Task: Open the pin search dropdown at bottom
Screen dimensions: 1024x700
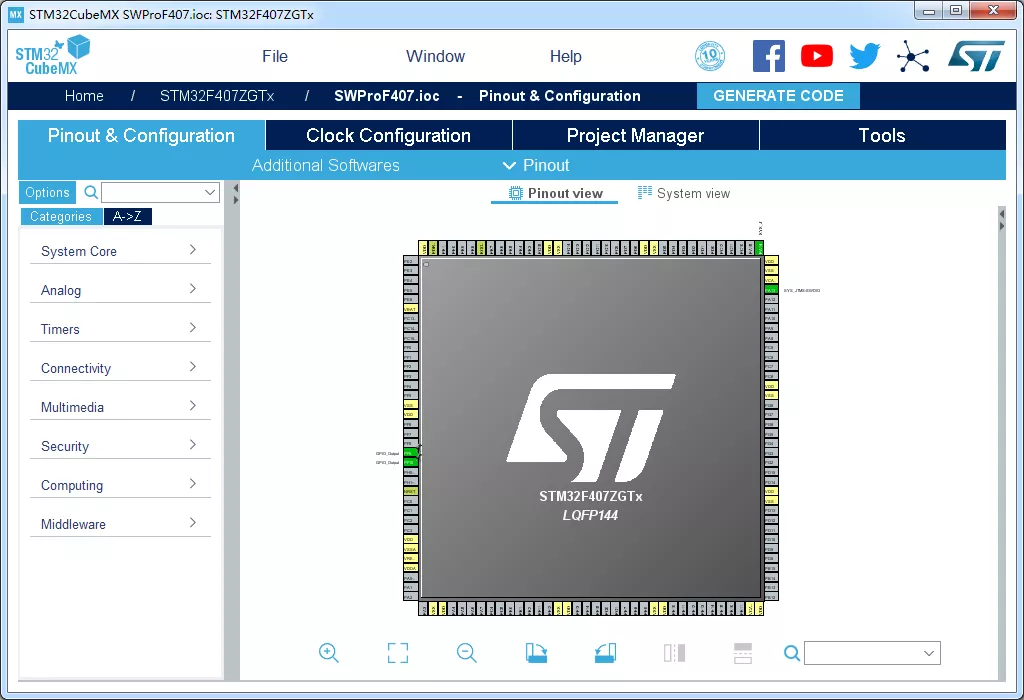Action: [872, 653]
